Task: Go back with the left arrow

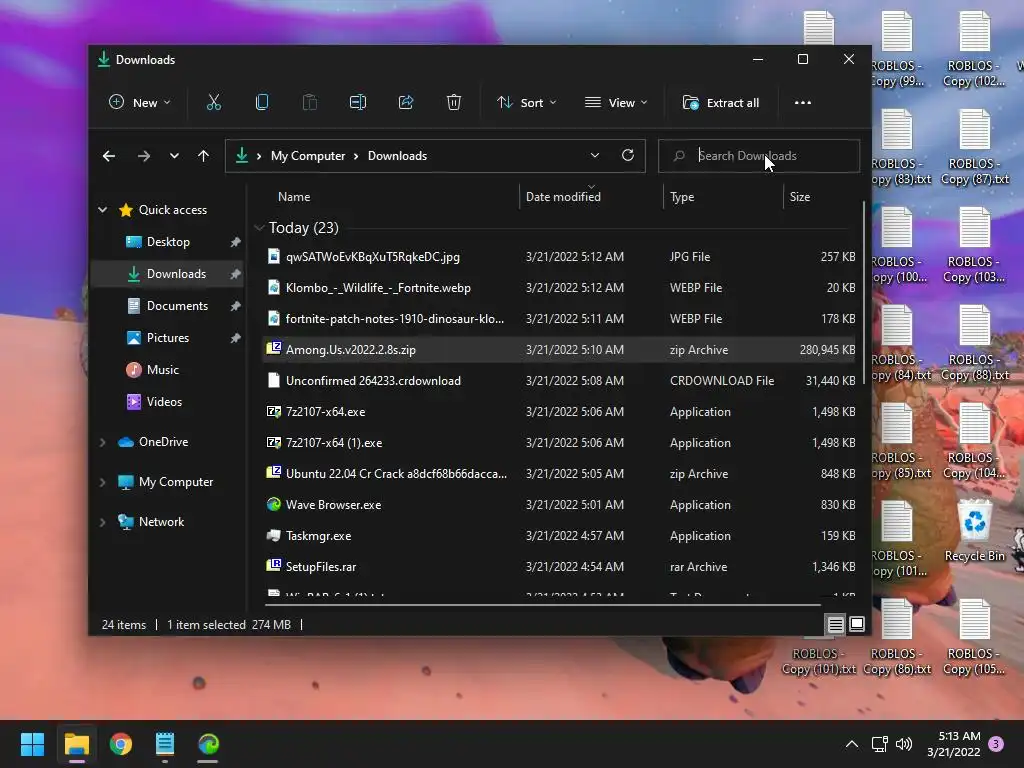Action: pos(109,156)
